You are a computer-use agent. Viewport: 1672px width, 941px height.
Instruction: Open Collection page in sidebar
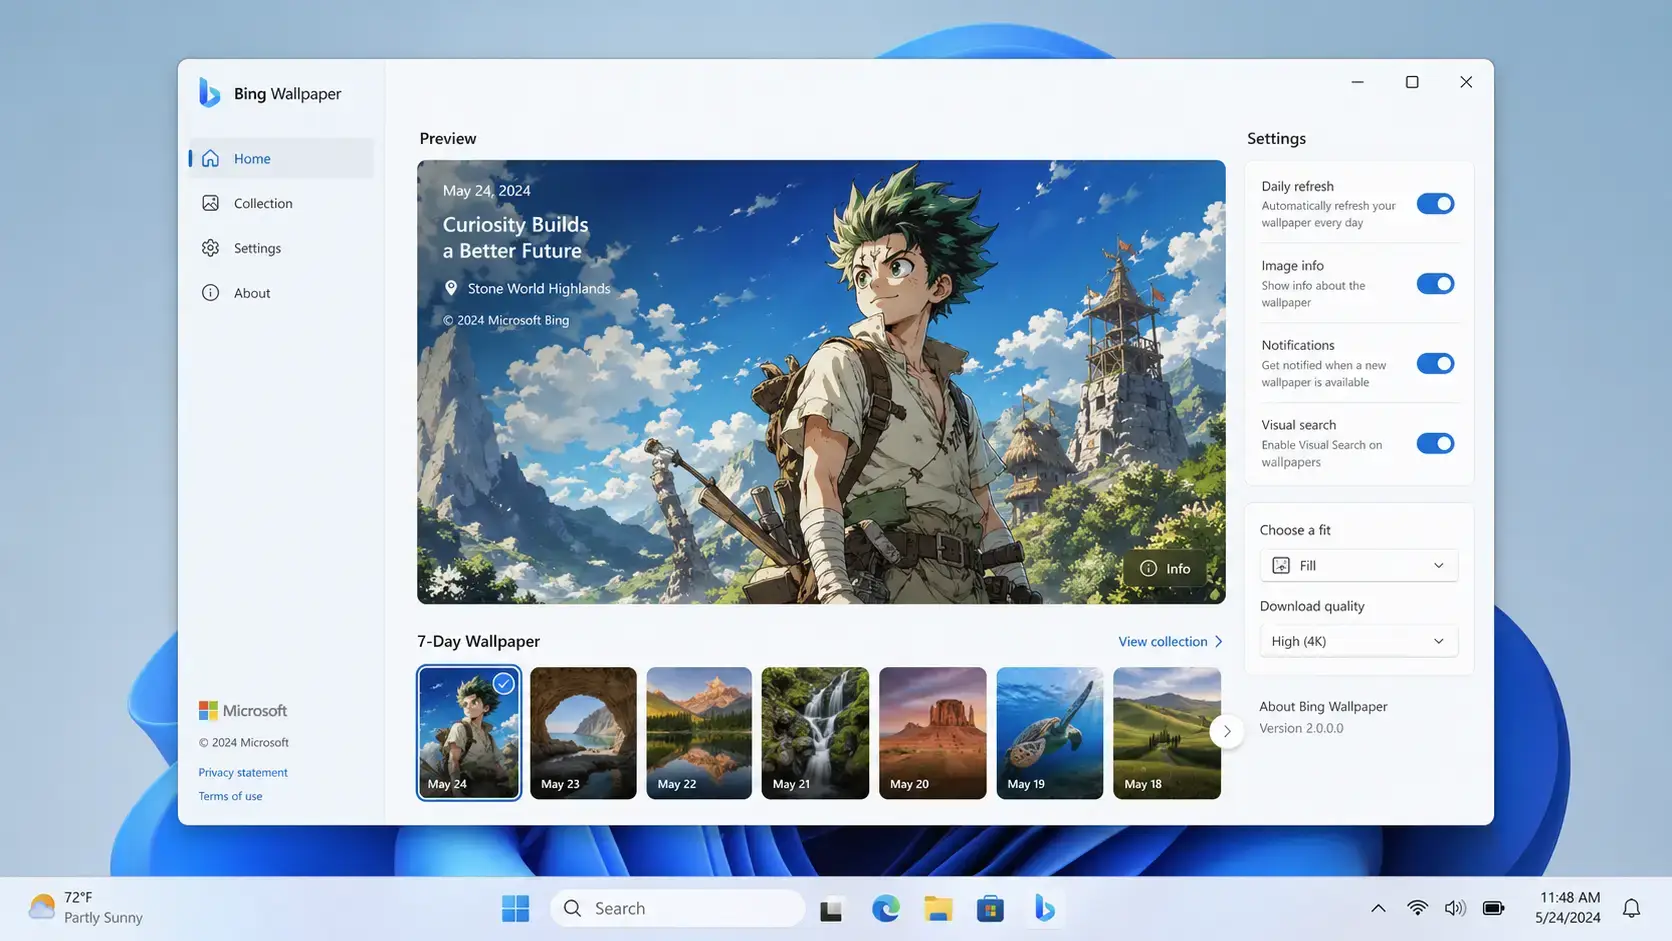(281, 203)
